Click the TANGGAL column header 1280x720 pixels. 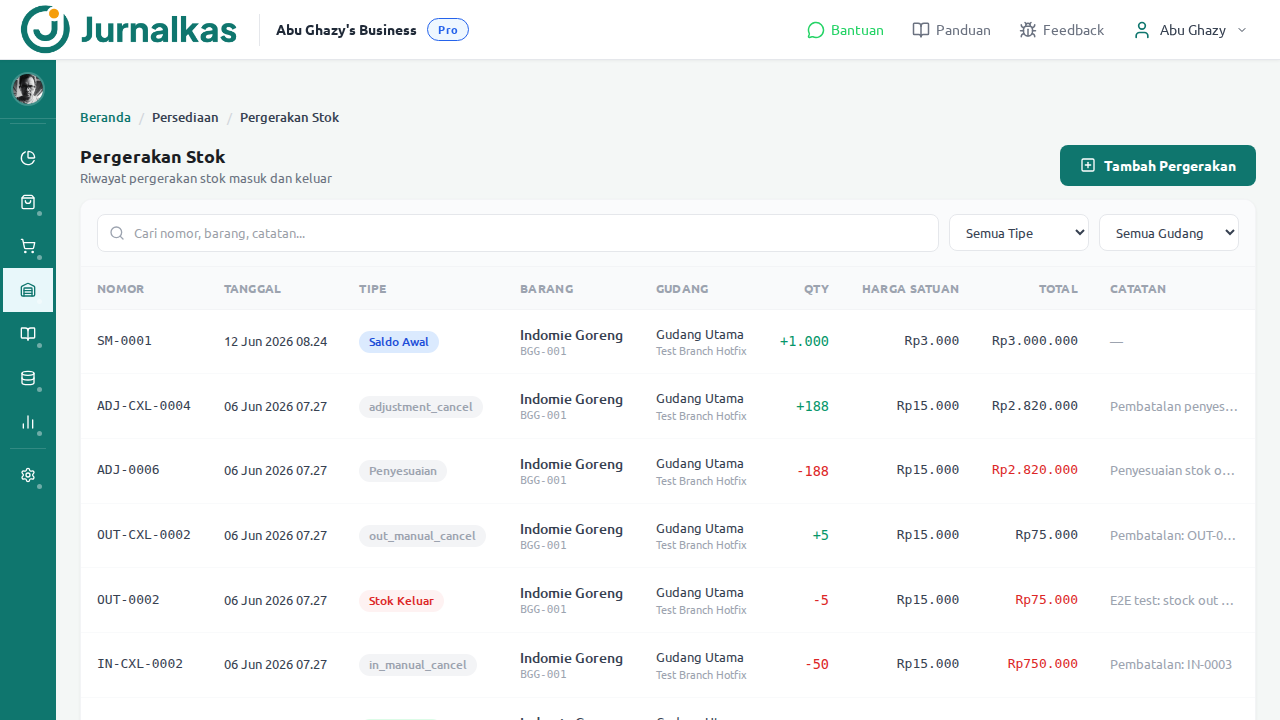252,289
